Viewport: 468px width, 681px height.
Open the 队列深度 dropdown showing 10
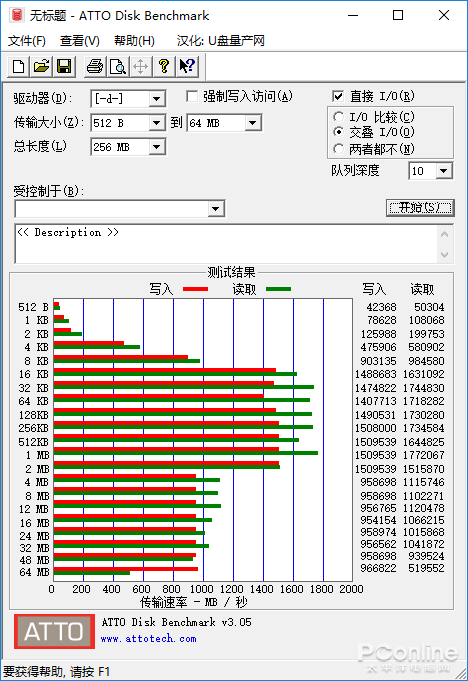coord(443,171)
